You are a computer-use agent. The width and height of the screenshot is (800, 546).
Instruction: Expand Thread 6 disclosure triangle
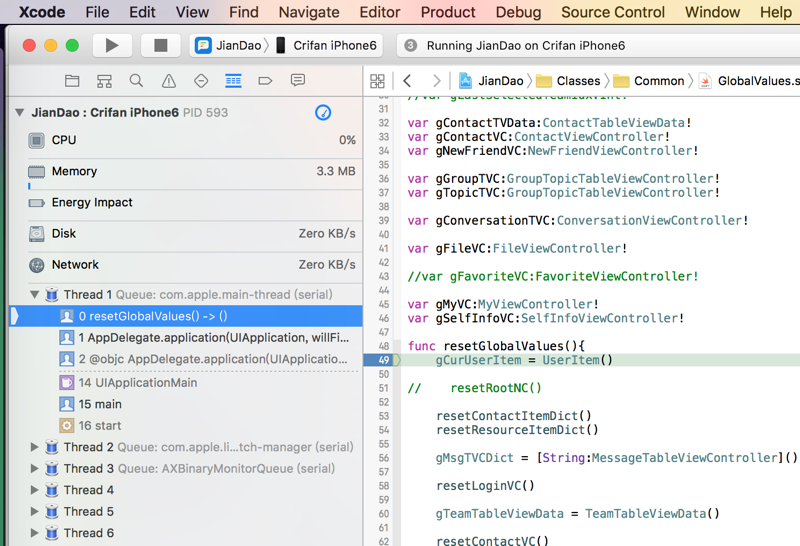[35, 533]
